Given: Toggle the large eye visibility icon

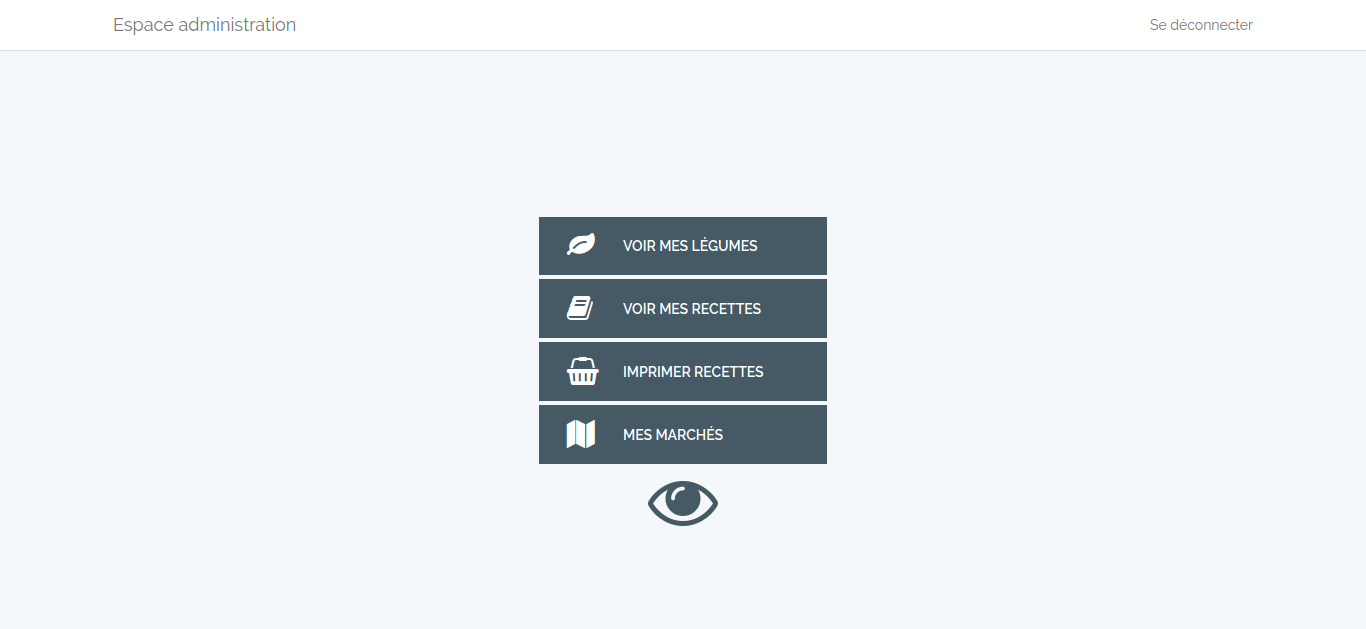Looking at the screenshot, I should coord(683,503).
